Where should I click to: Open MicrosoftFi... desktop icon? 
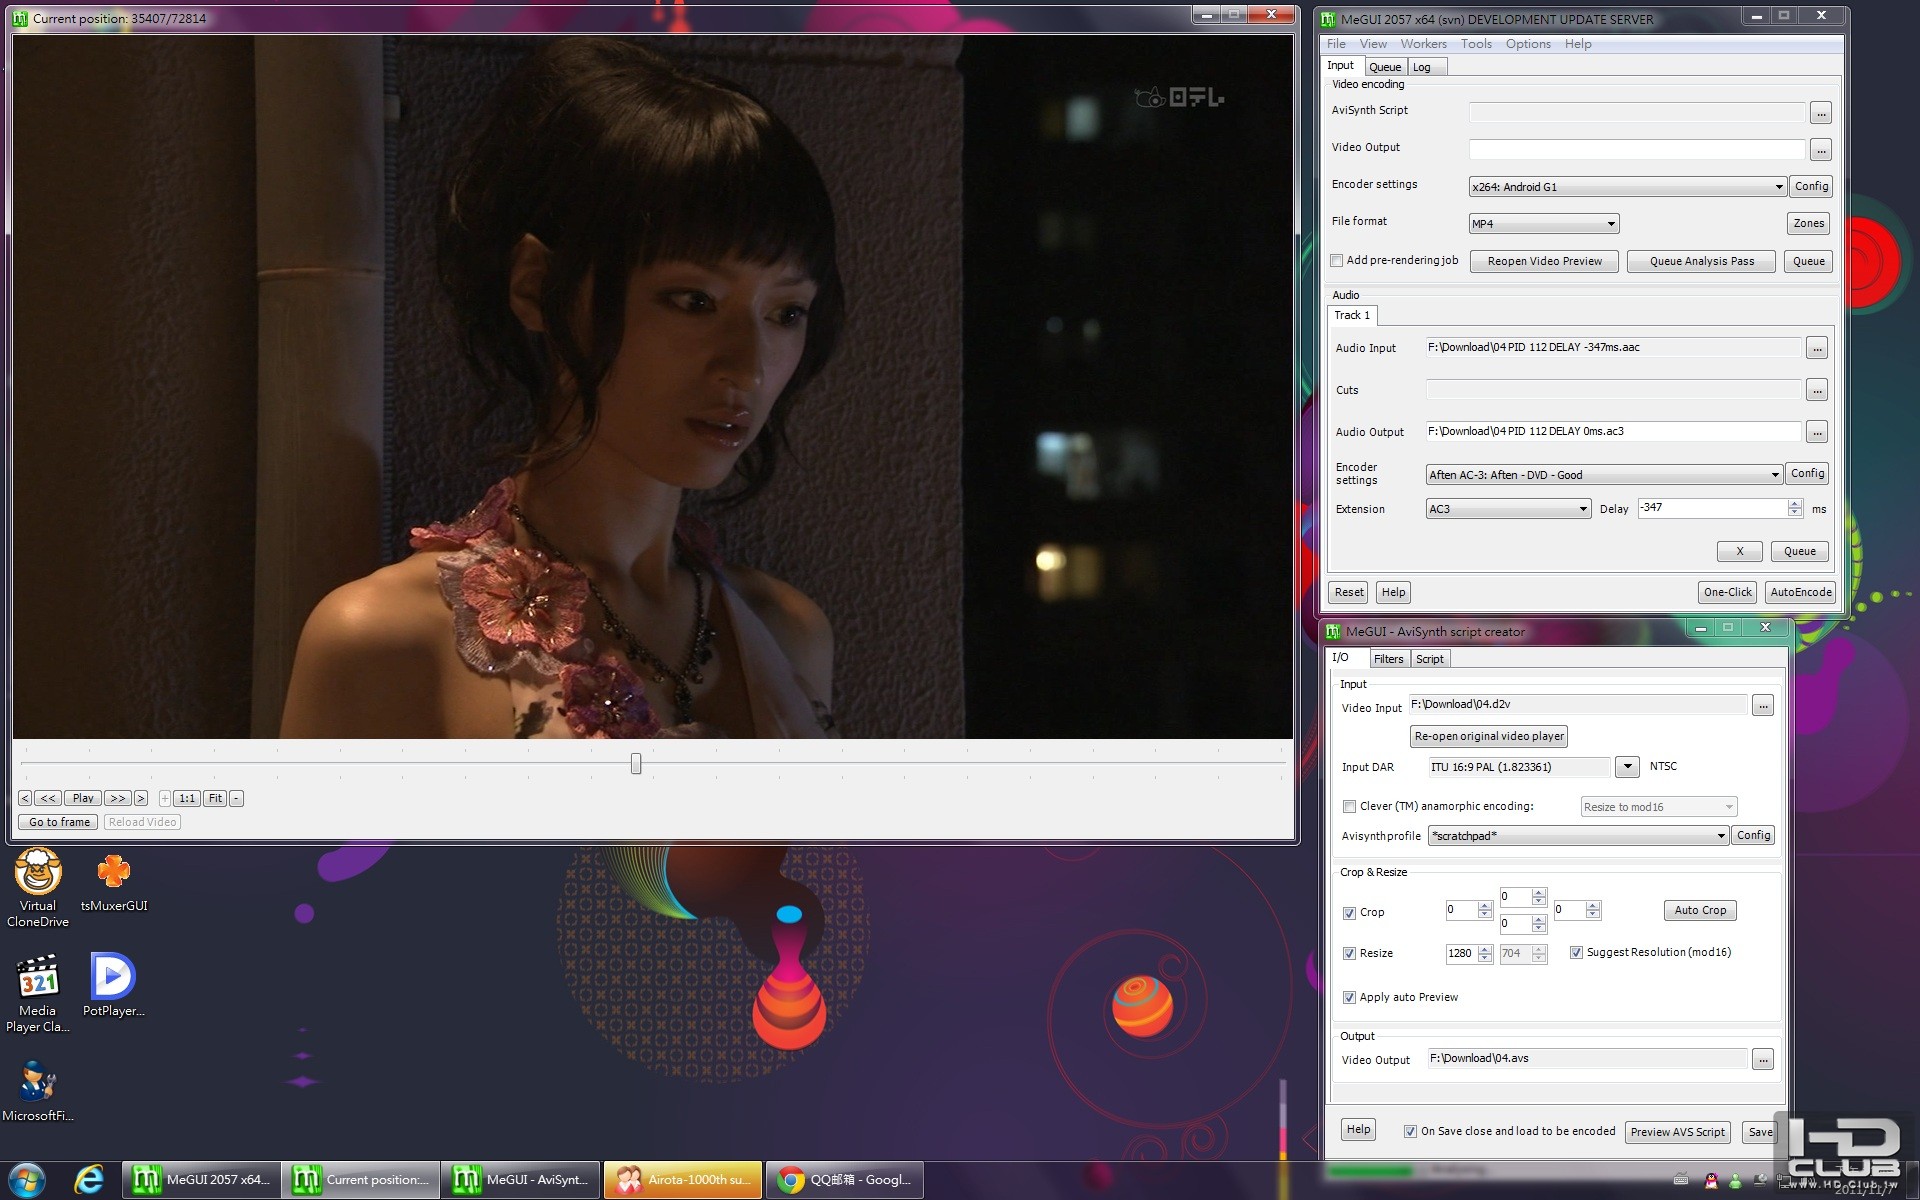coord(38,1083)
